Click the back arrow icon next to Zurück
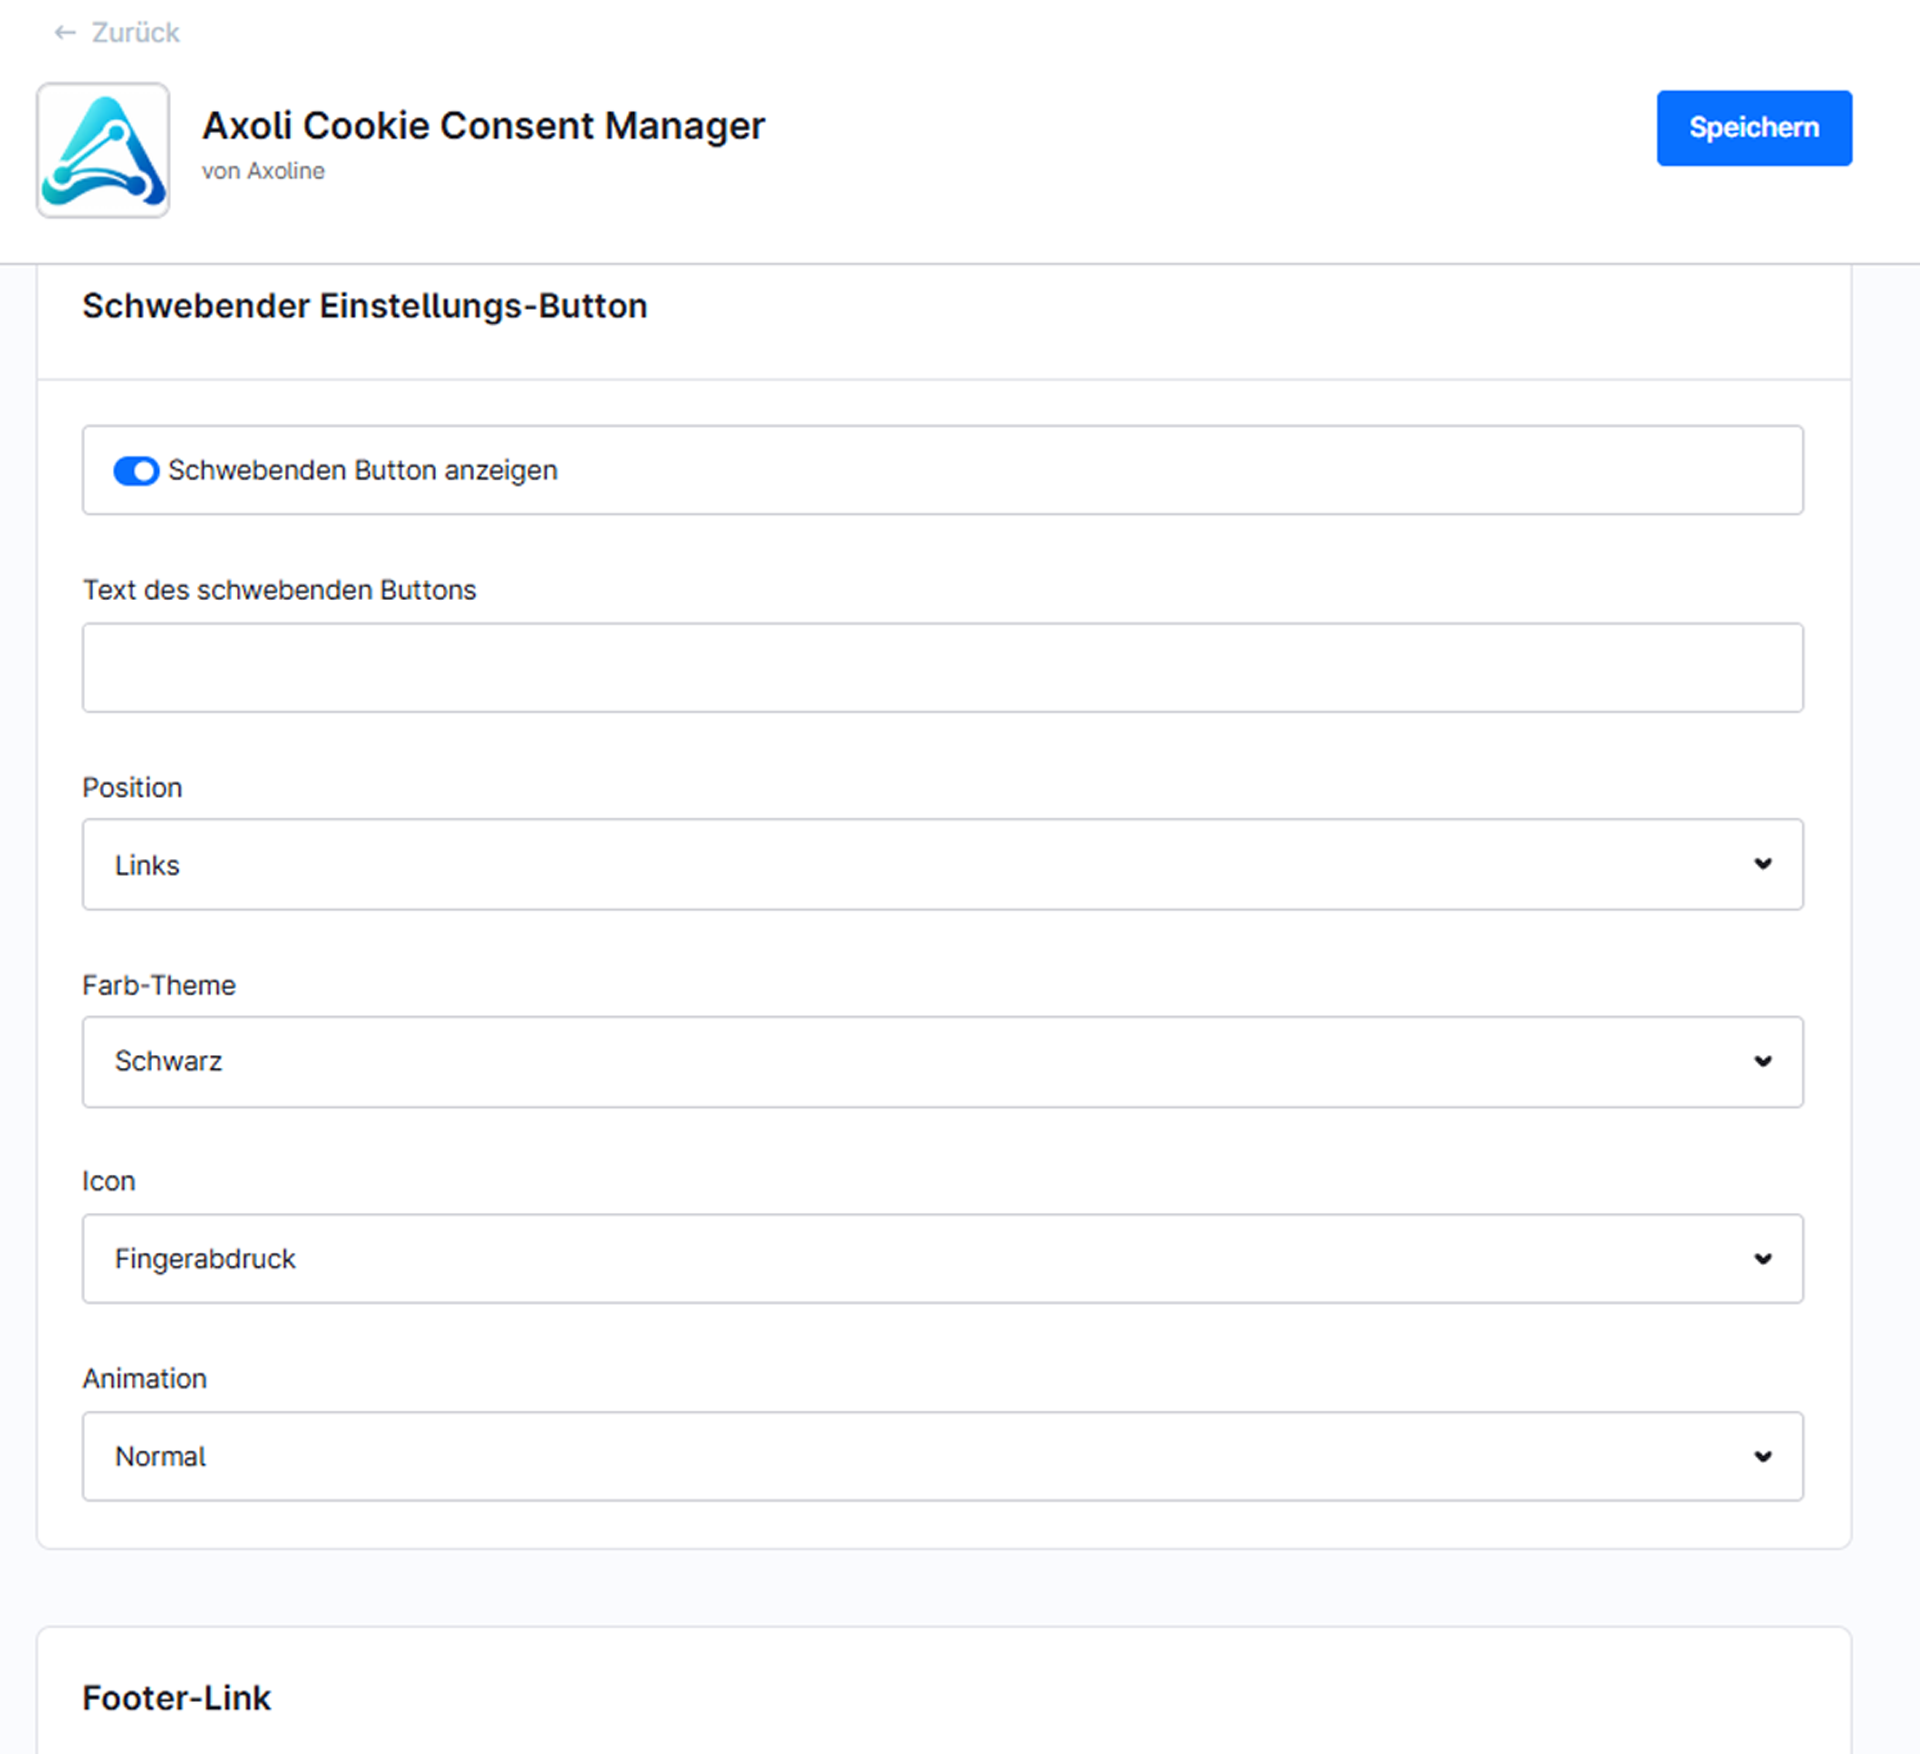Screen dimensions: 1920x1754 65,33
